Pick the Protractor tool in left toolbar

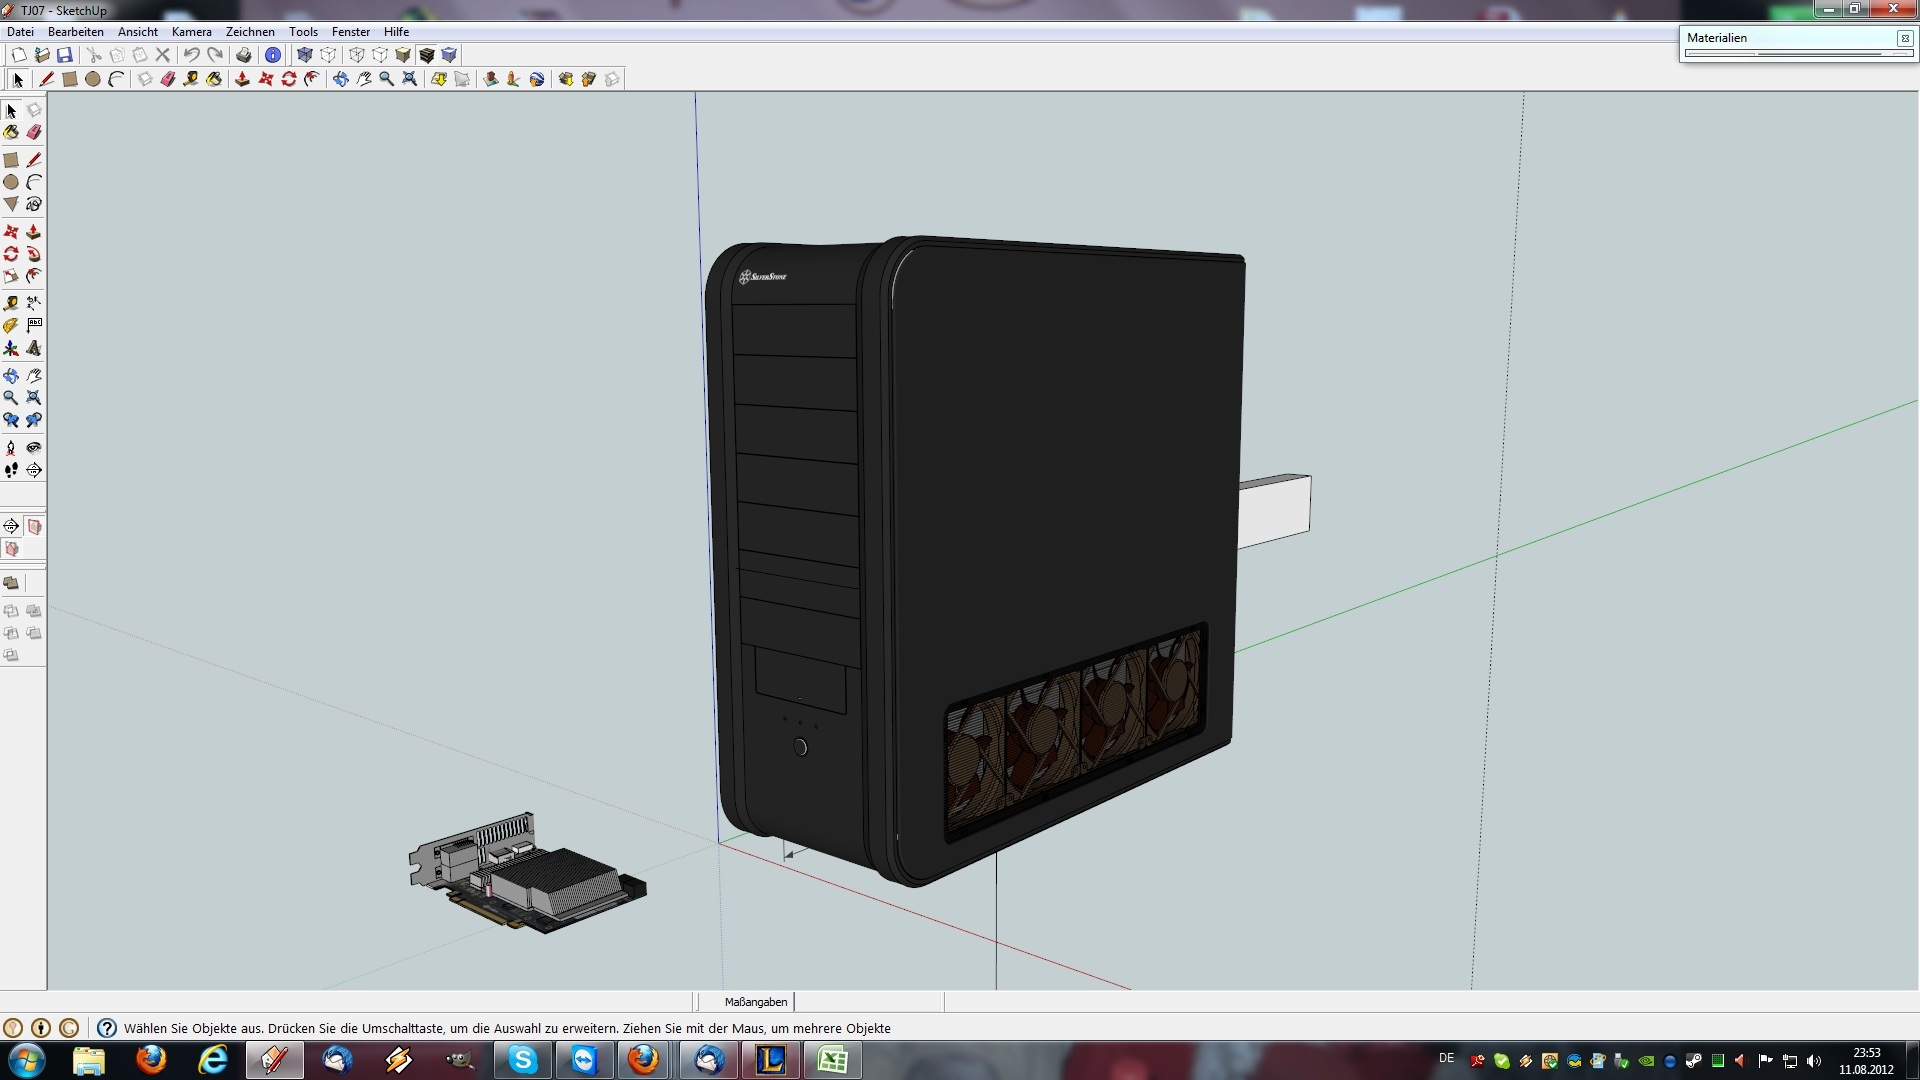point(11,325)
